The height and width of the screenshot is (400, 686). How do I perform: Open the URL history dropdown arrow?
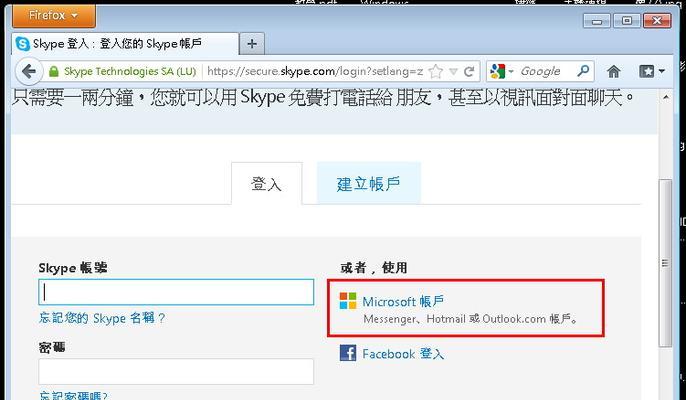point(453,71)
